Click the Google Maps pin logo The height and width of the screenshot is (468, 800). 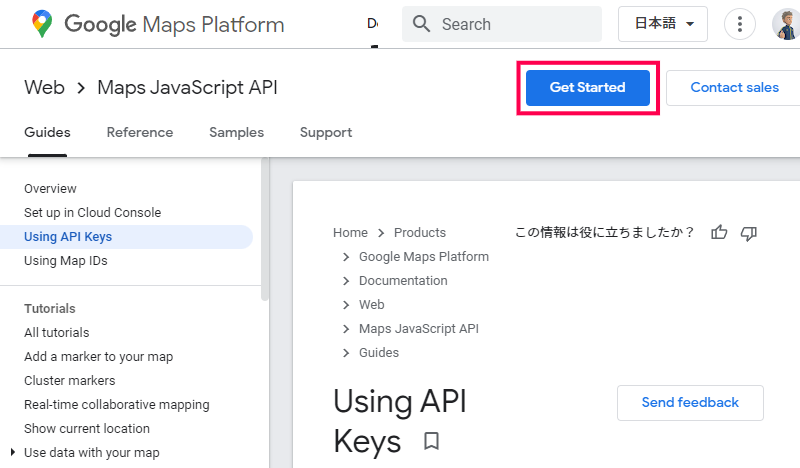coord(42,23)
